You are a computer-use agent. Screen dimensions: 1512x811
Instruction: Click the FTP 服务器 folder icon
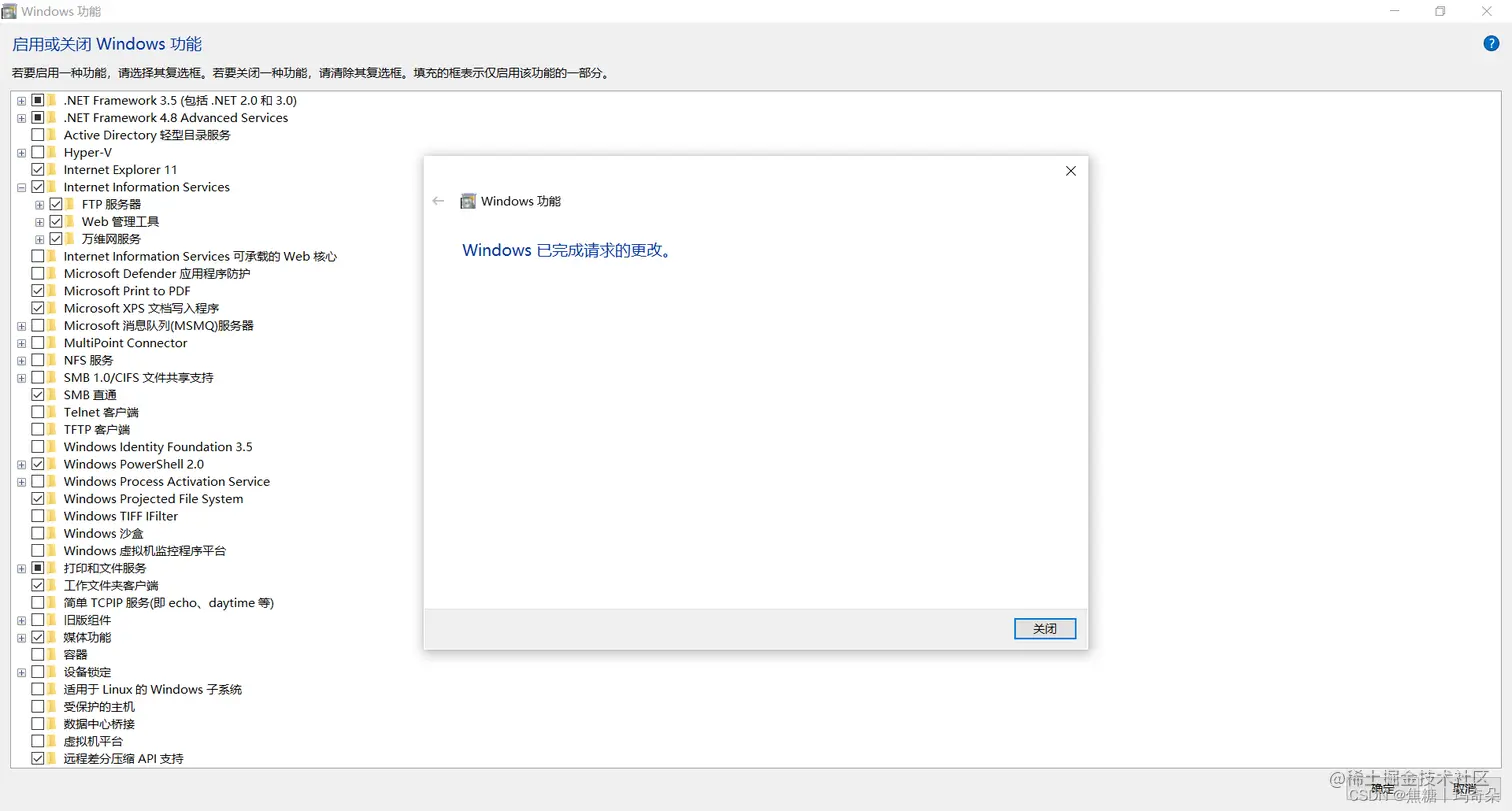click(70, 204)
